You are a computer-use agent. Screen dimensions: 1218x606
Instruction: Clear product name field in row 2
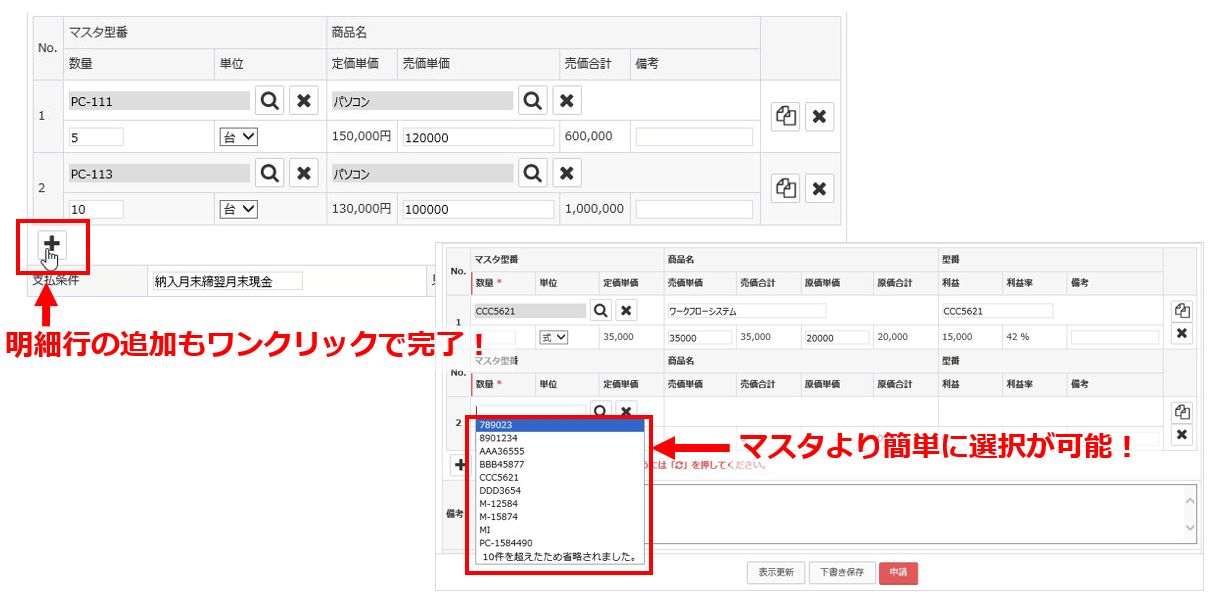566,174
